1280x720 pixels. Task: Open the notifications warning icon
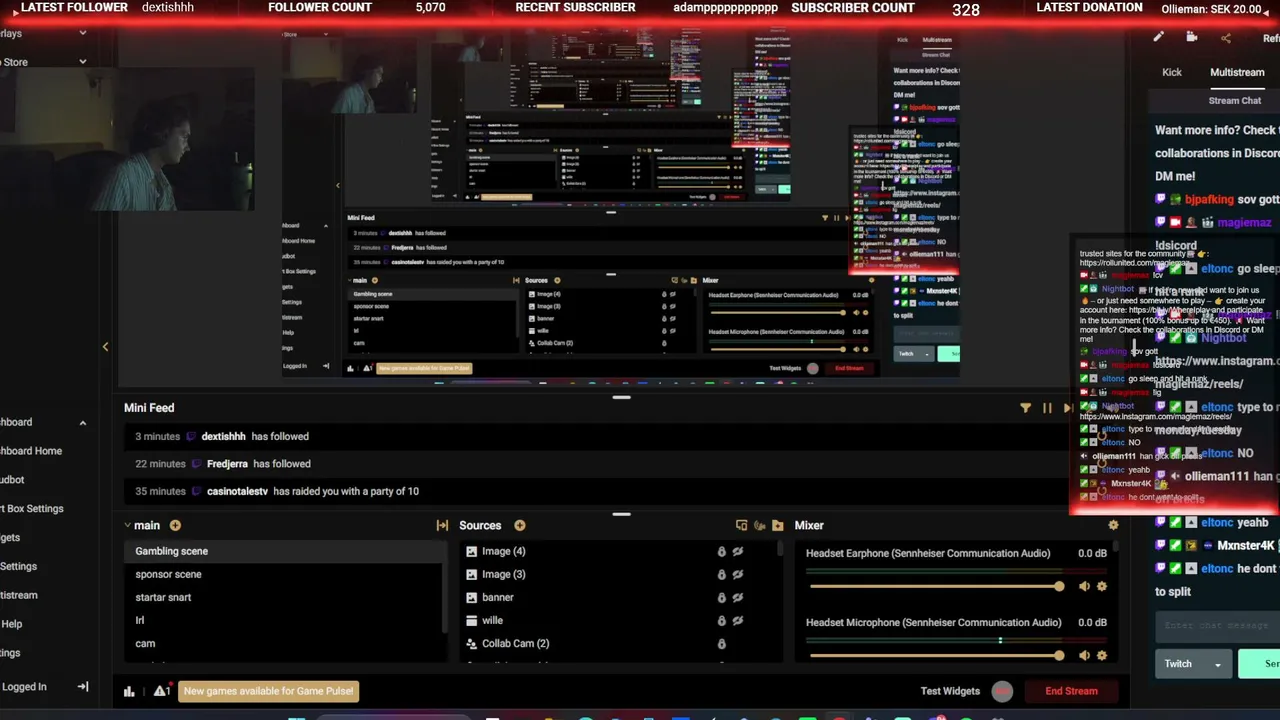pos(162,691)
